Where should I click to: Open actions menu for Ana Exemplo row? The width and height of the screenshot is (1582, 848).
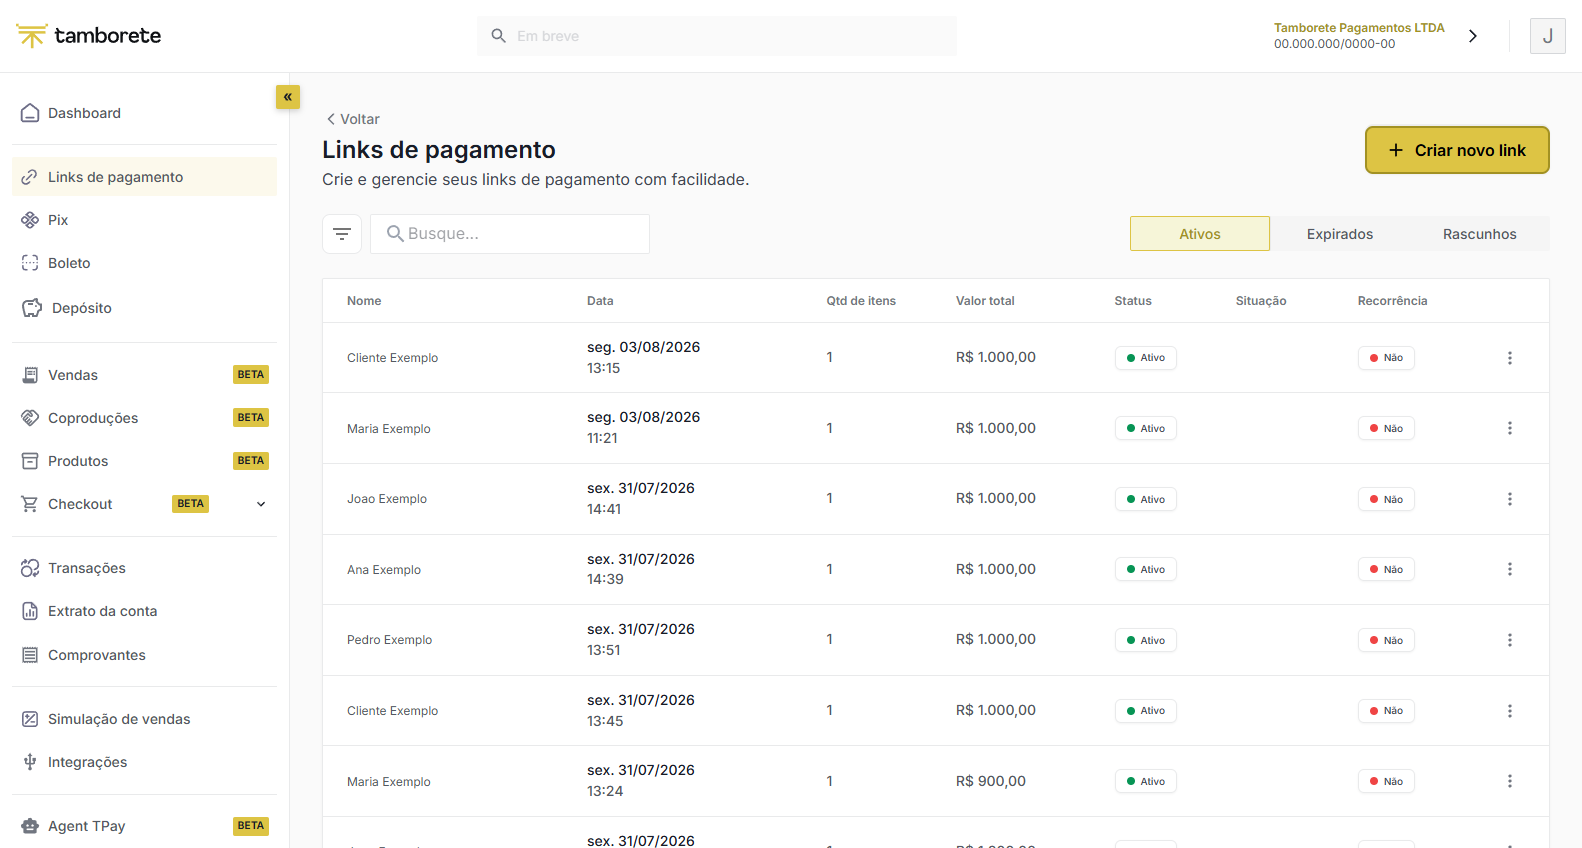point(1510,569)
